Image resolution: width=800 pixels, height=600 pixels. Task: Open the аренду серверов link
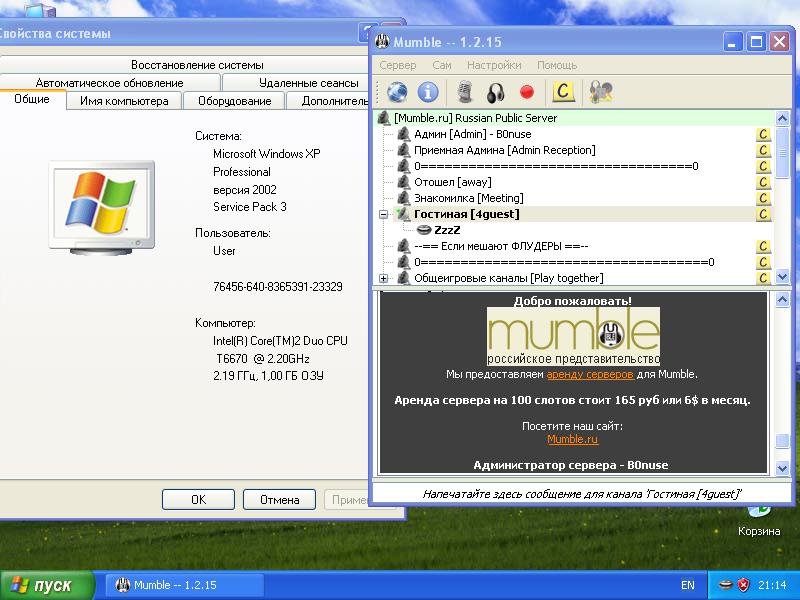589,374
